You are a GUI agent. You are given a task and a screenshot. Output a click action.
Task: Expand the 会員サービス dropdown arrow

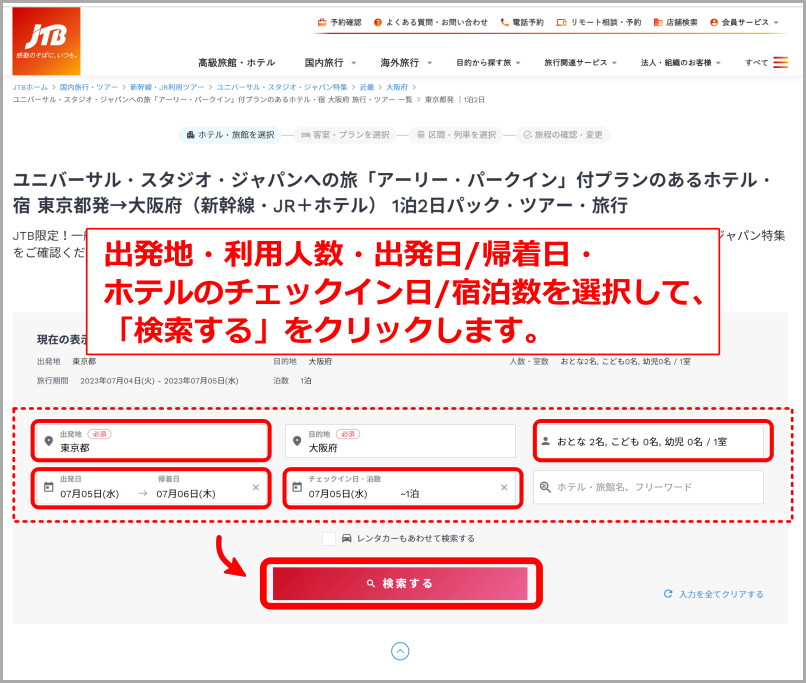(776, 23)
